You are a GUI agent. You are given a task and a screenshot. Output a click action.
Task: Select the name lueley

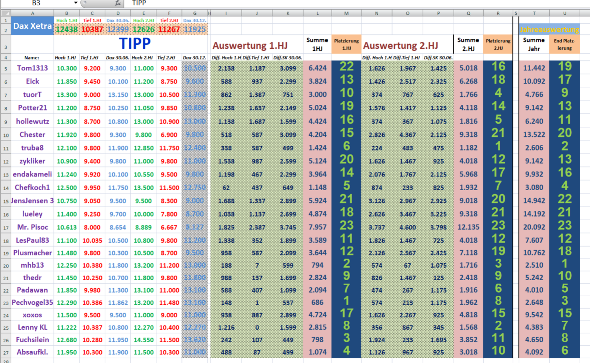coord(32,214)
